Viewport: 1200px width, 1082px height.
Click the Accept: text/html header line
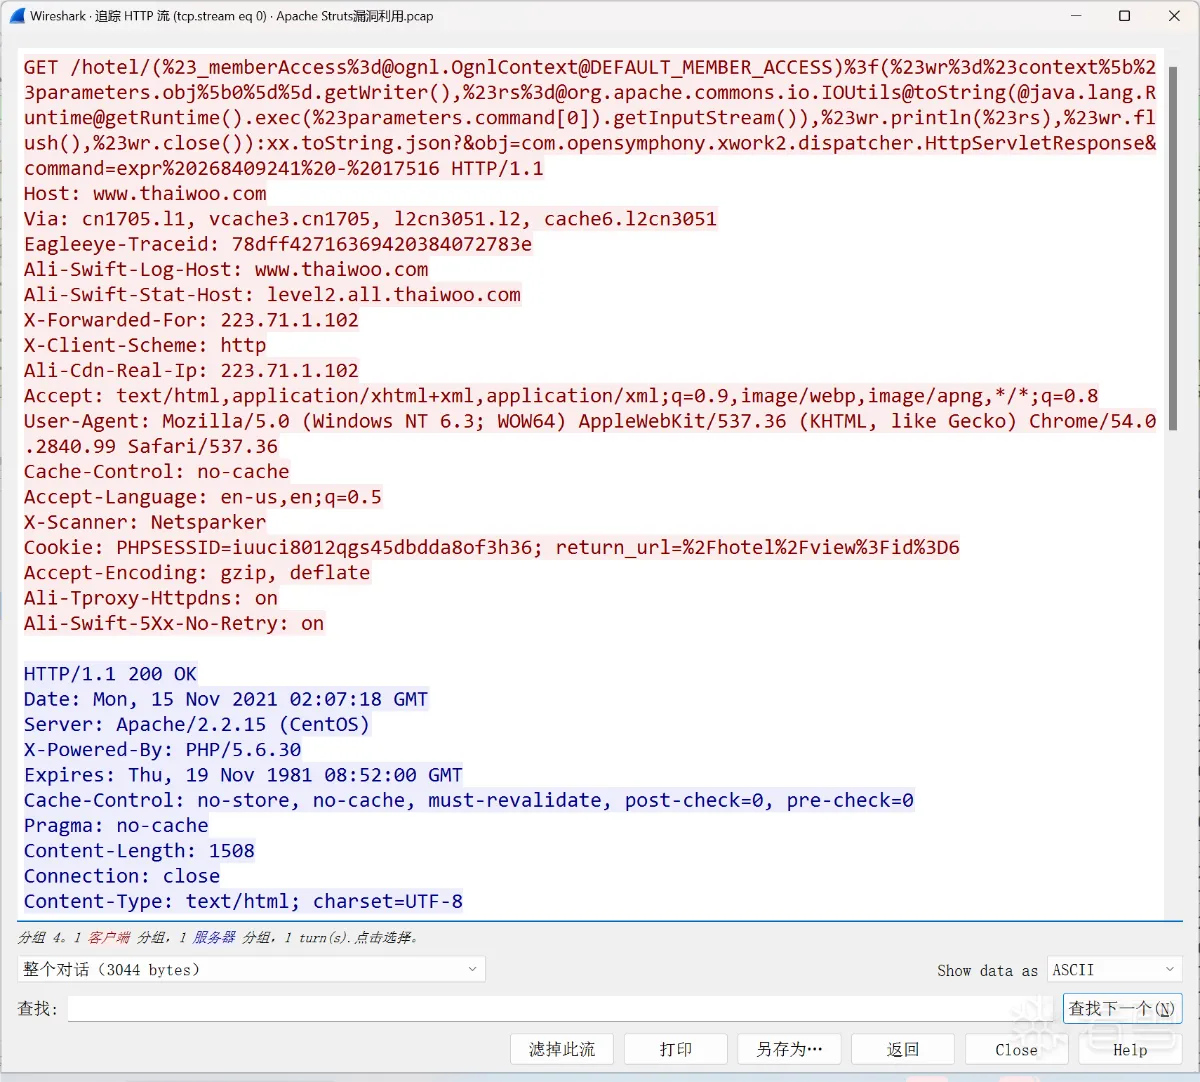click(x=561, y=396)
